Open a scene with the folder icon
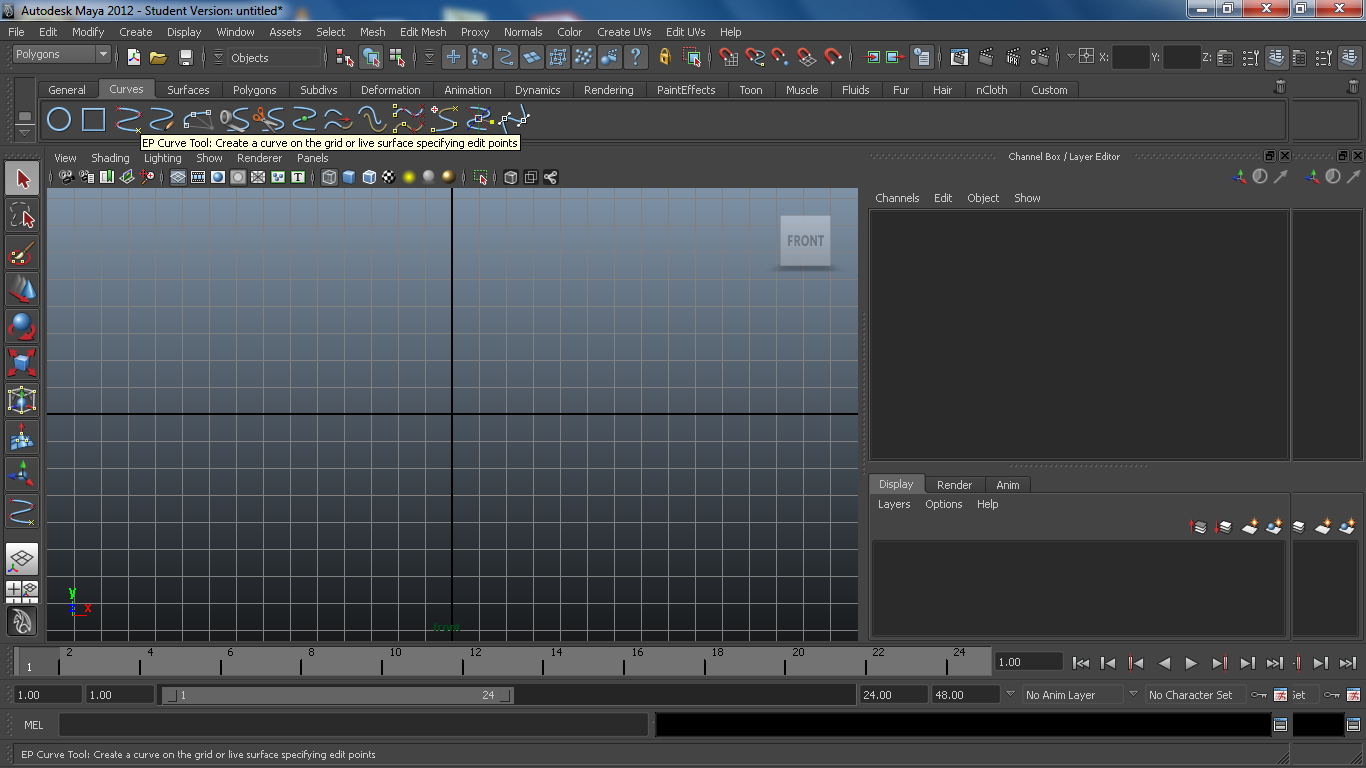 pos(159,57)
